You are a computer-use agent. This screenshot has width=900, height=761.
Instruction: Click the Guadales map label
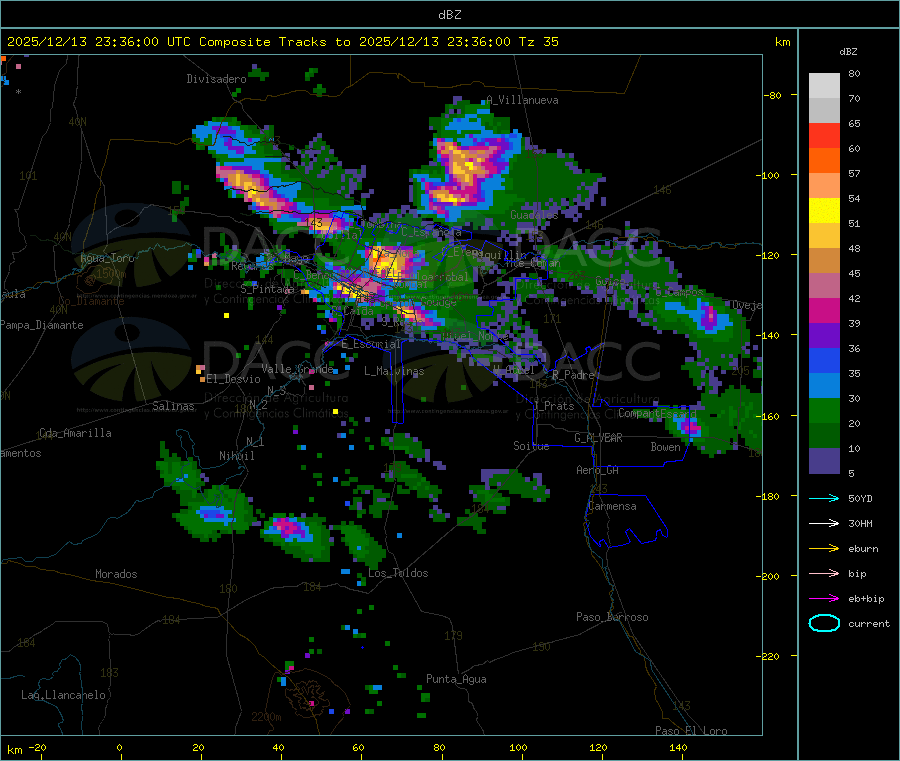[534, 215]
